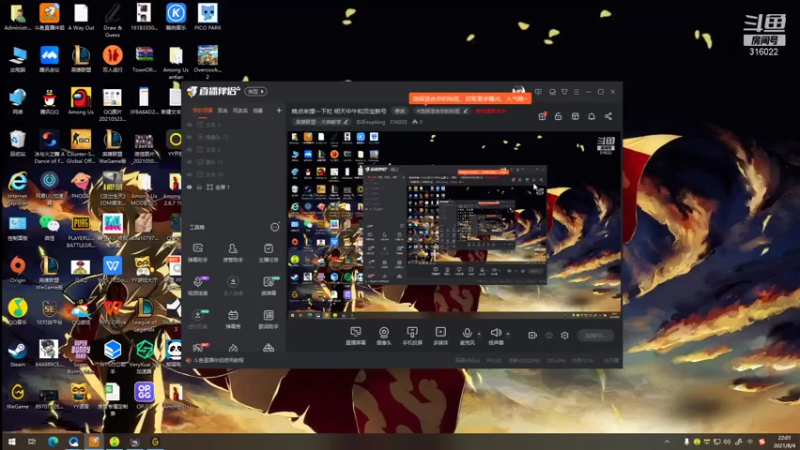Select the 全屏 1 source row
This screenshot has width=800, height=450.
point(234,187)
